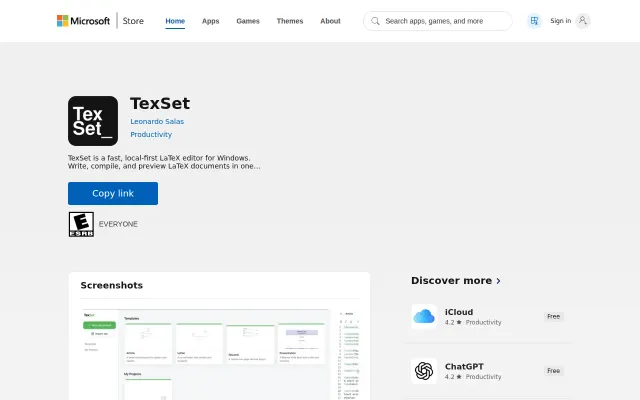Viewport: 640px width, 400px height.
Task: Click the user avatar icon
Action: [x=582, y=21]
